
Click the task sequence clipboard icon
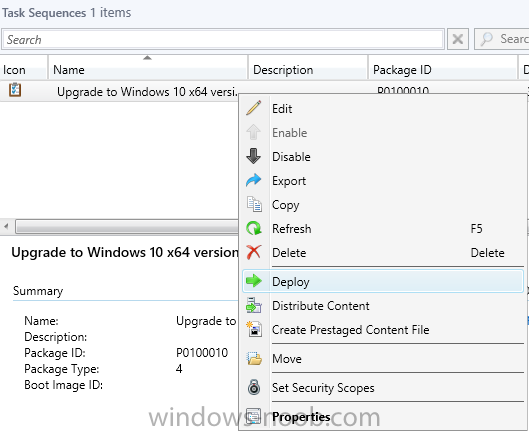click(x=15, y=90)
